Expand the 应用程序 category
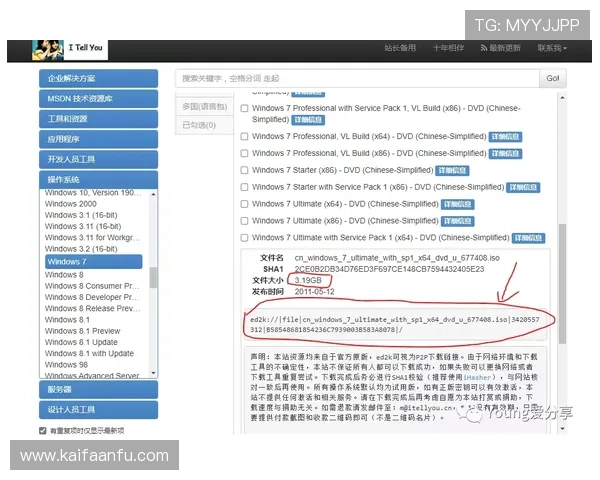This screenshot has height=480, width=600. [x=98, y=139]
